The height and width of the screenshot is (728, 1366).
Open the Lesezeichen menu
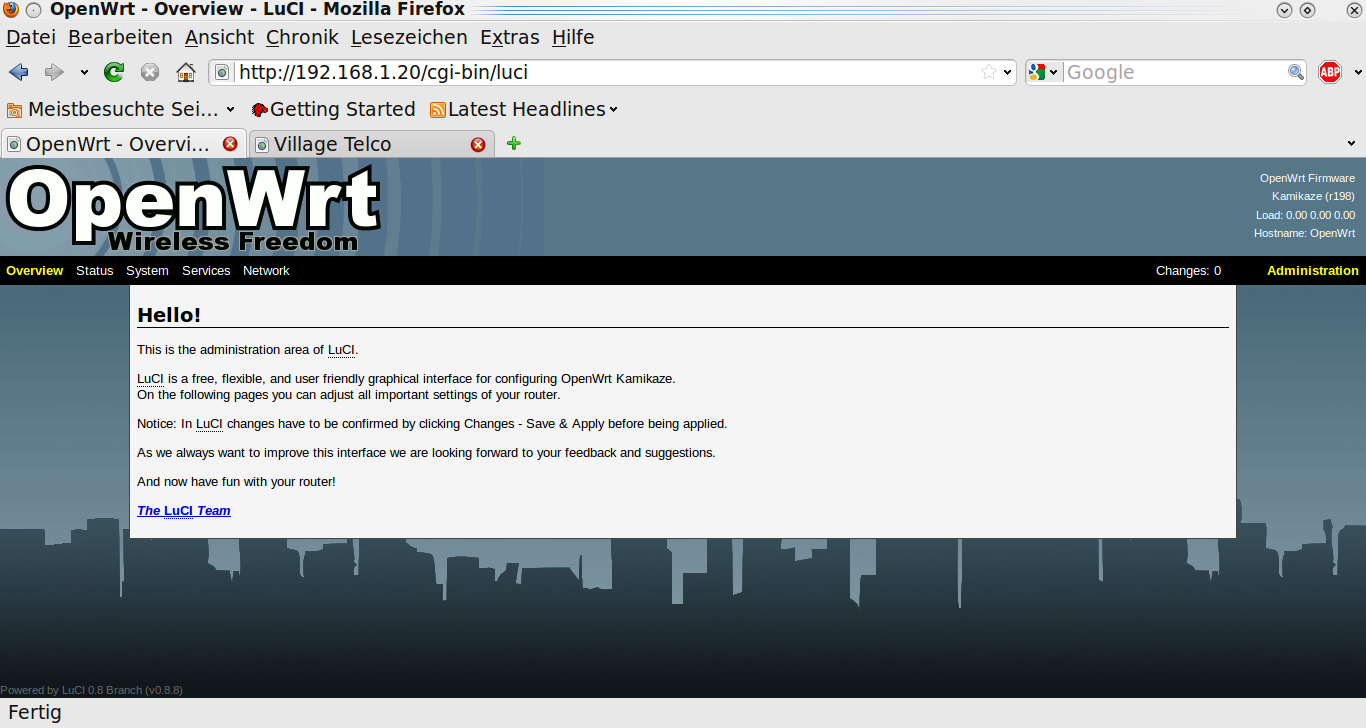coord(409,37)
